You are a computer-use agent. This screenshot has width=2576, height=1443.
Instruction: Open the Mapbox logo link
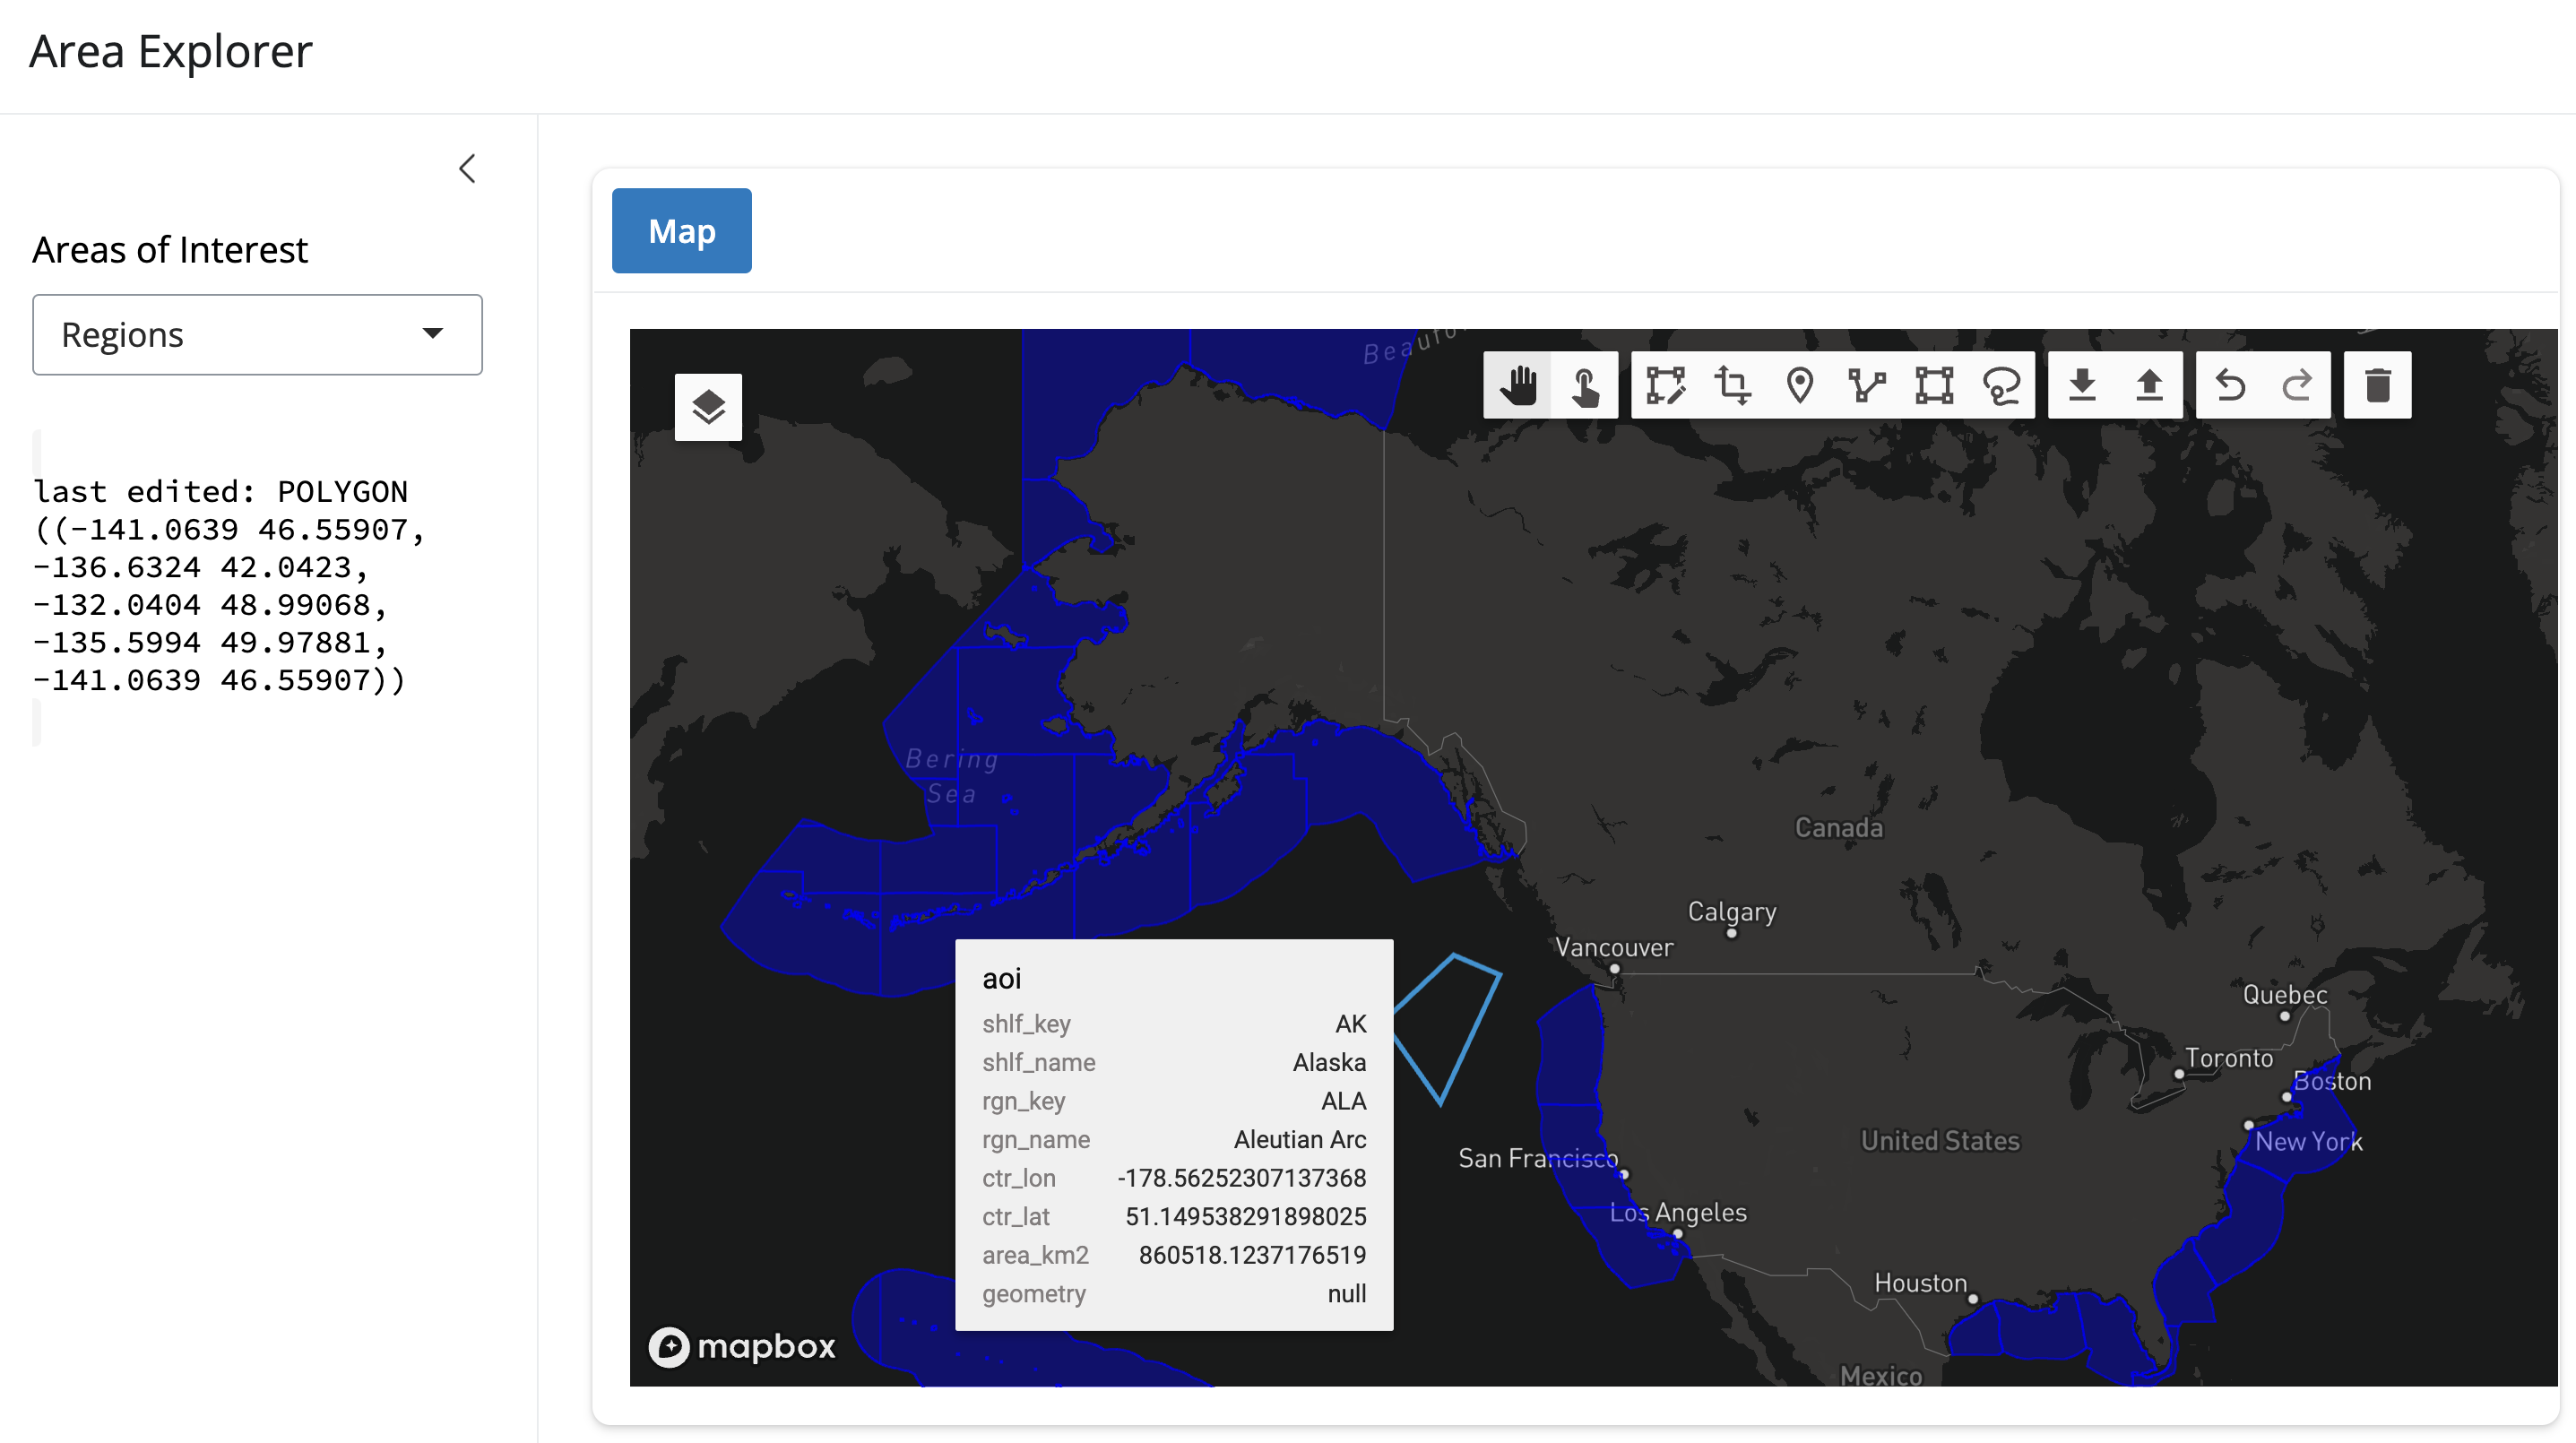741,1346
